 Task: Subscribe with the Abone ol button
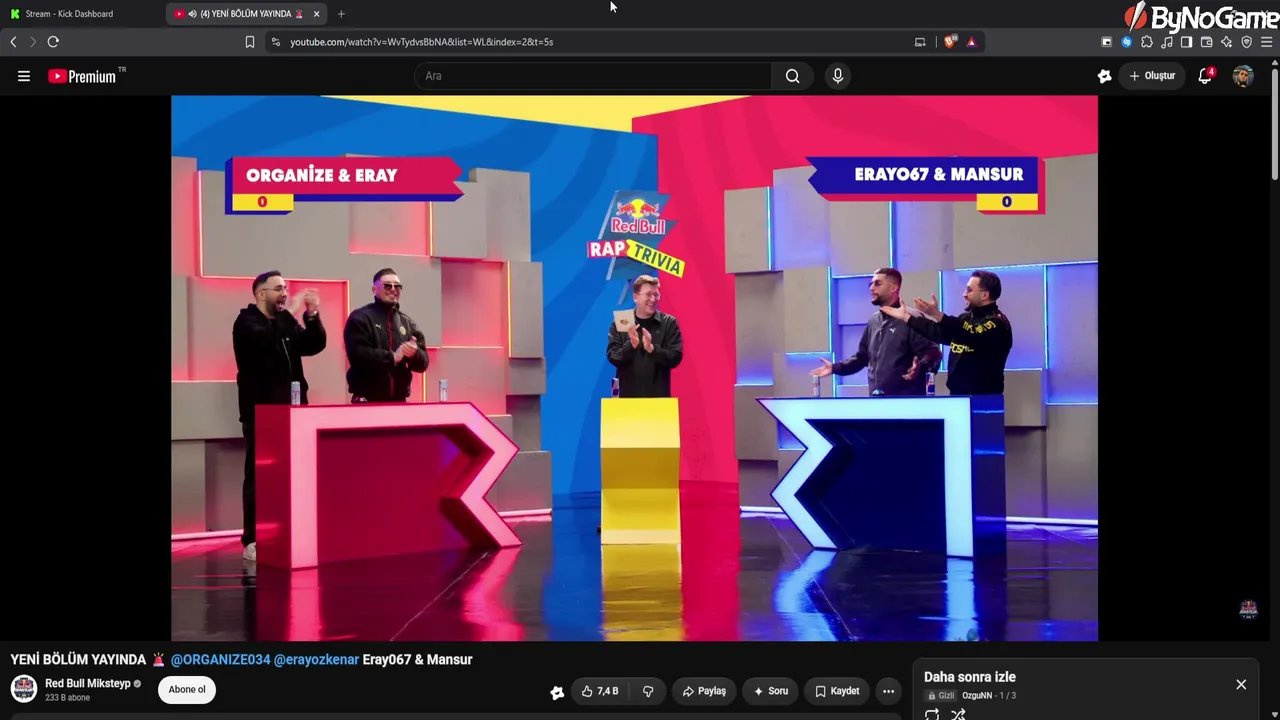187,690
